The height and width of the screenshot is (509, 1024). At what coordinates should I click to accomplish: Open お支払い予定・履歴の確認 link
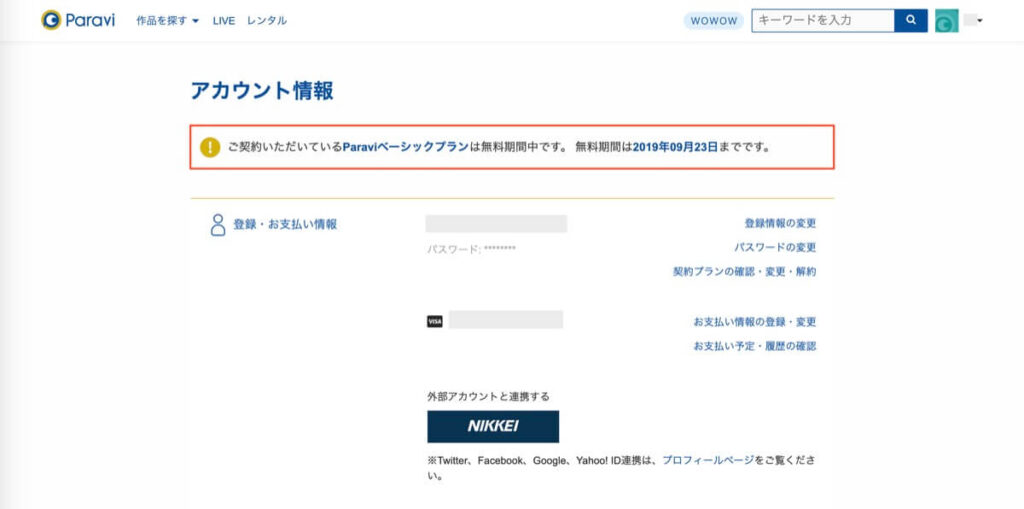[754, 346]
